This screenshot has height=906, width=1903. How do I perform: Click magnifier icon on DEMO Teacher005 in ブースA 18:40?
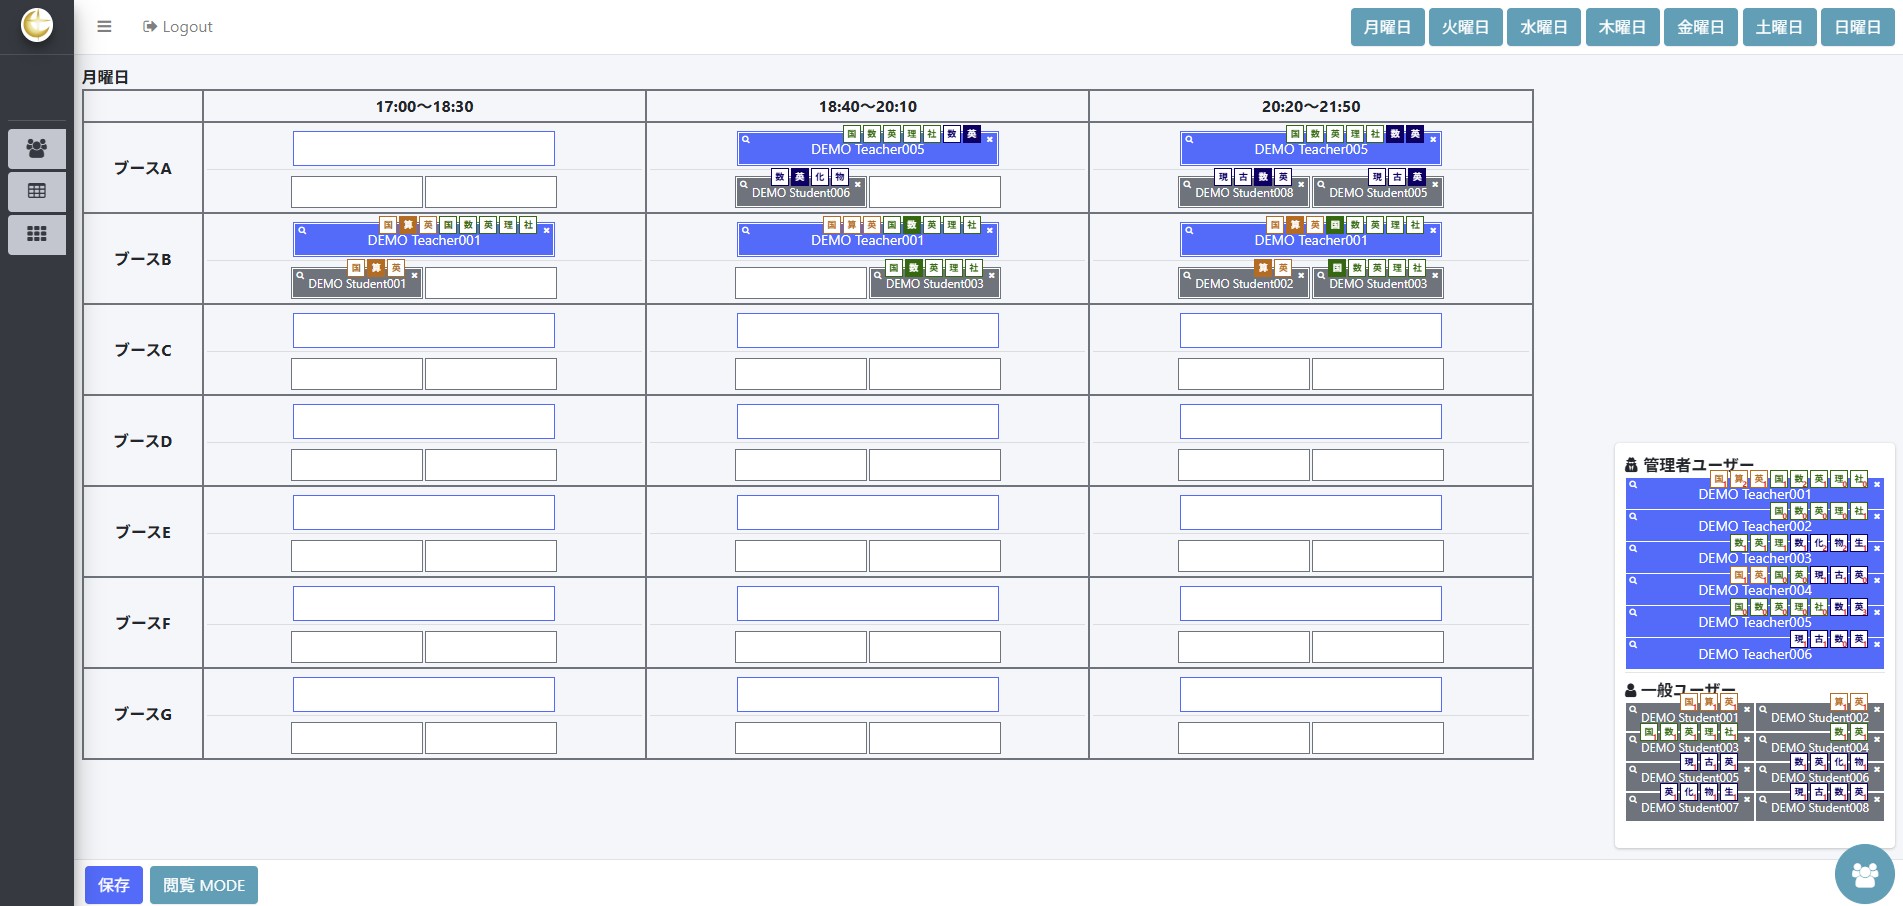point(746,140)
